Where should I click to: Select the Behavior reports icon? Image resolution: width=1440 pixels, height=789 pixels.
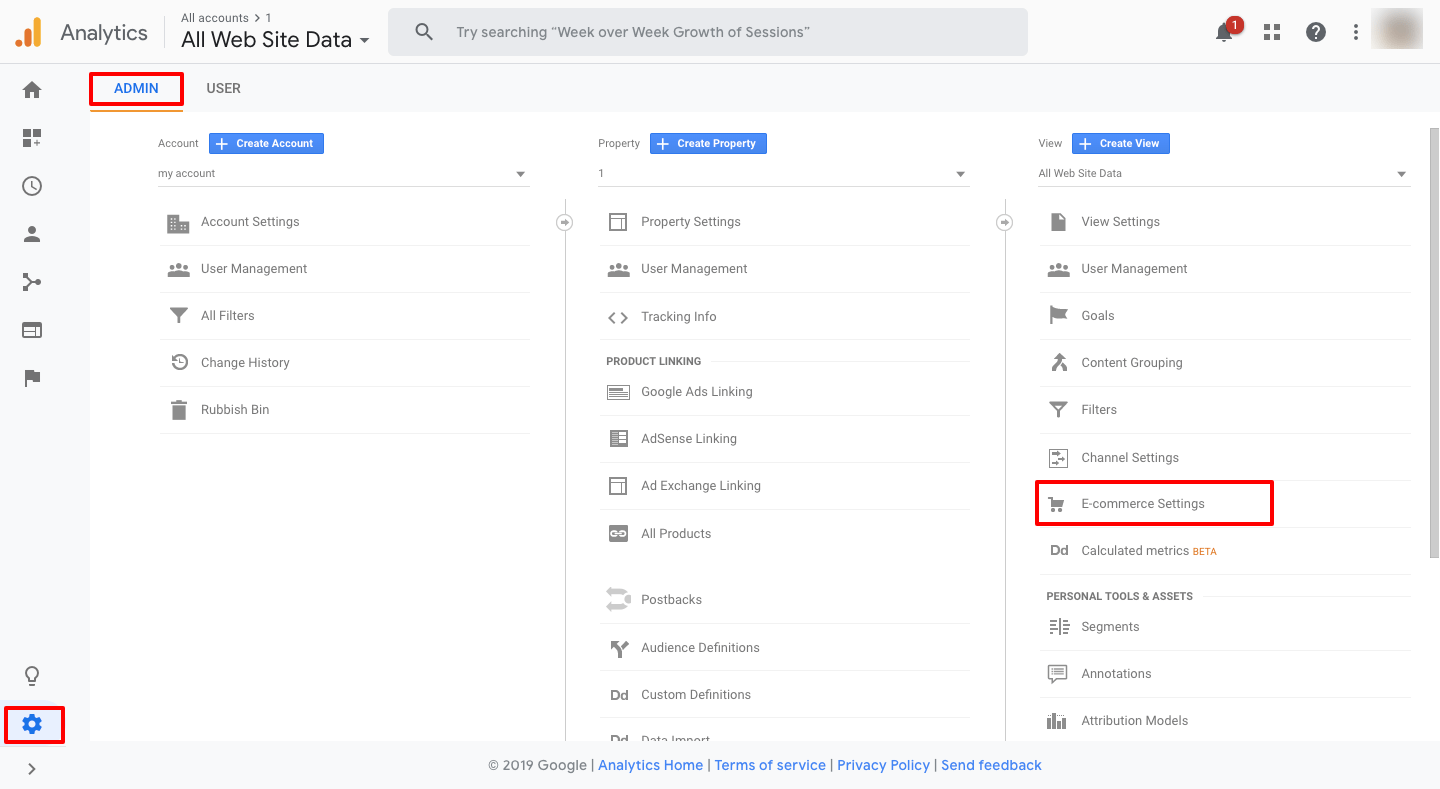31,329
